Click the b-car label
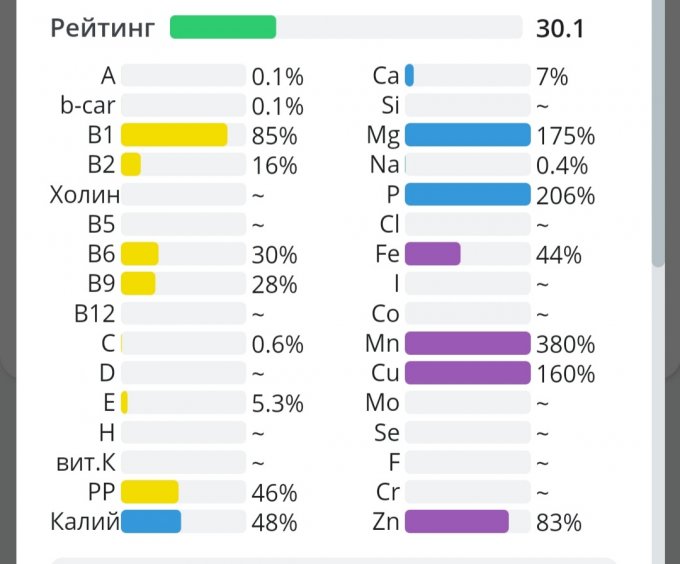680x564 pixels. pyautogui.click(x=88, y=105)
